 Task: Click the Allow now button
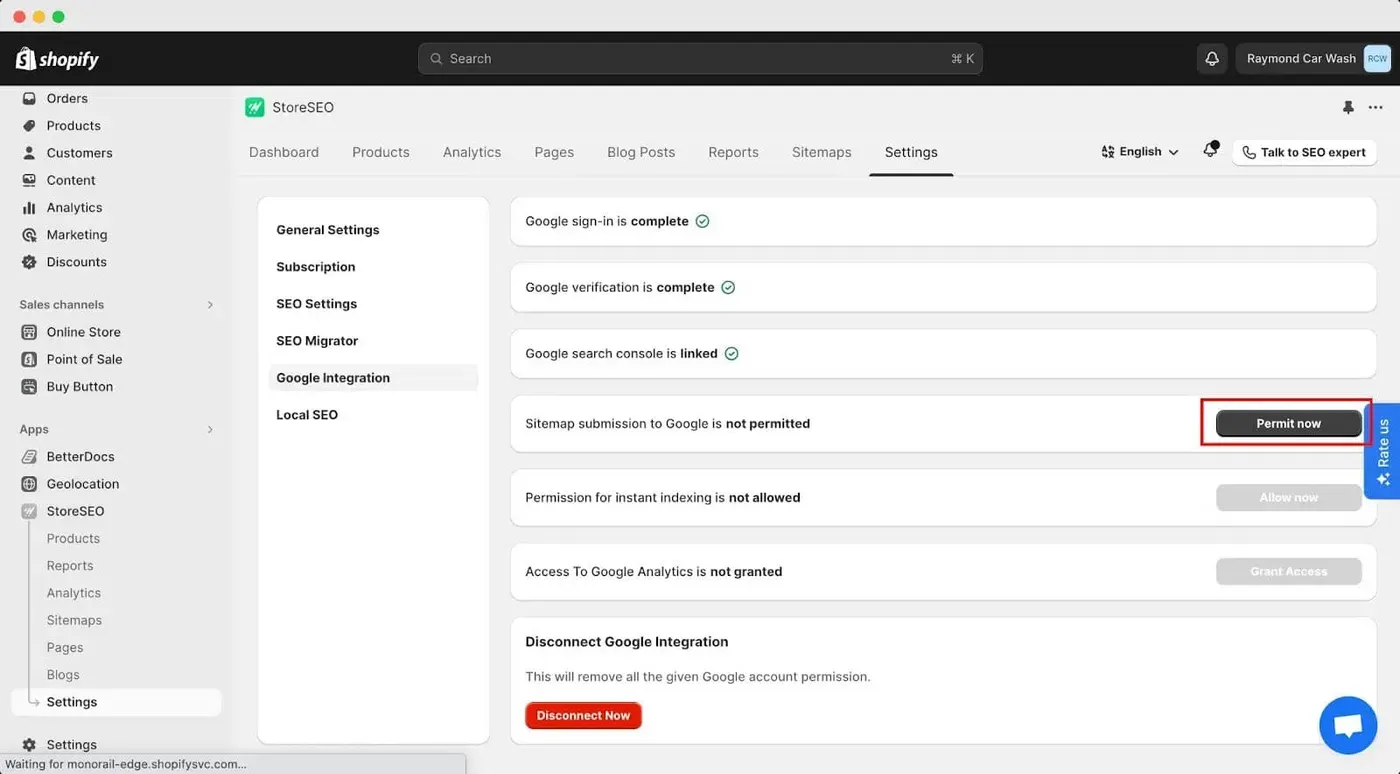pos(1288,498)
